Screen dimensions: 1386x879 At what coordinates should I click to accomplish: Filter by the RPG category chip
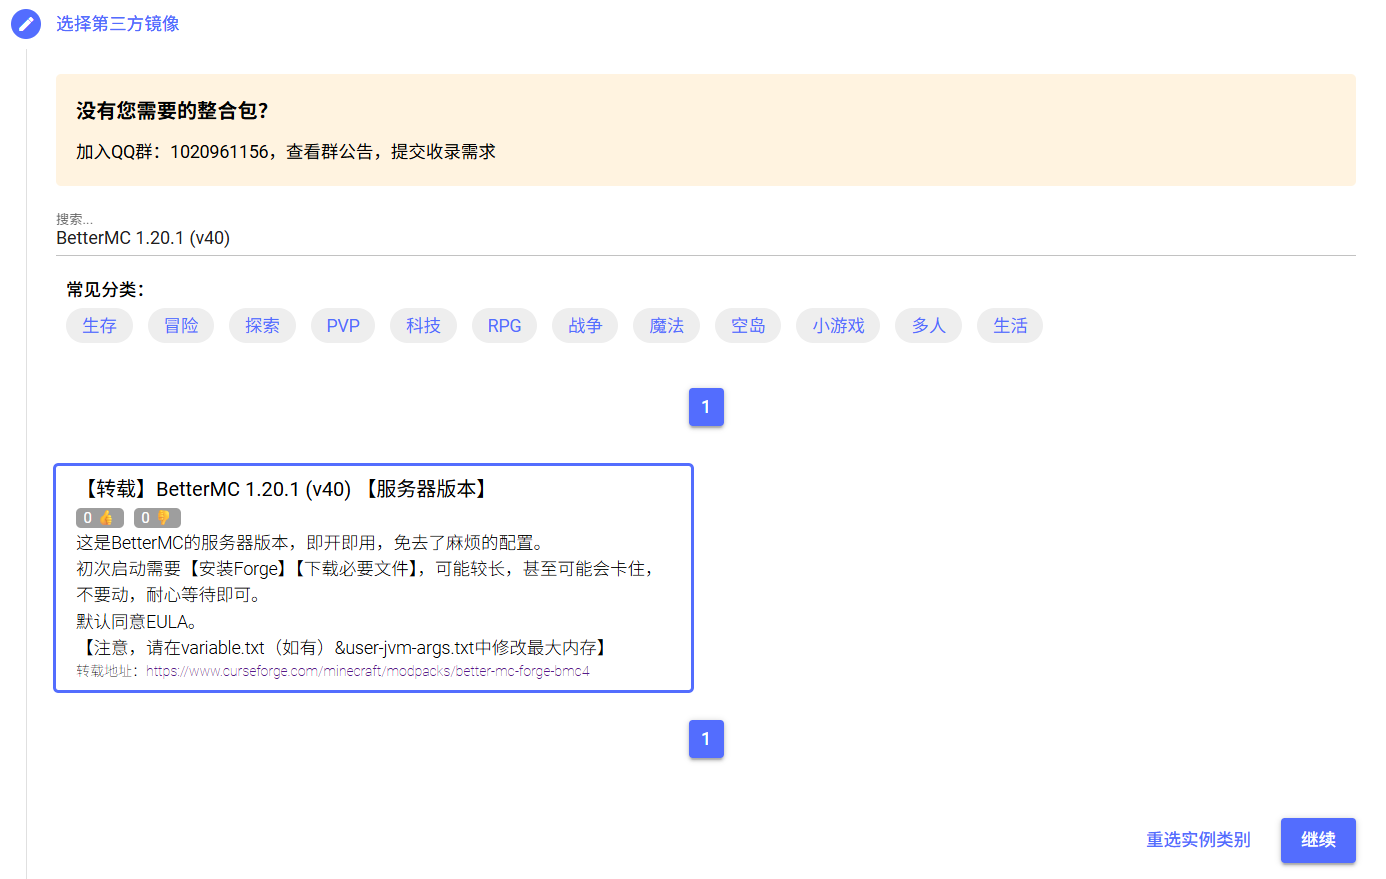504,326
